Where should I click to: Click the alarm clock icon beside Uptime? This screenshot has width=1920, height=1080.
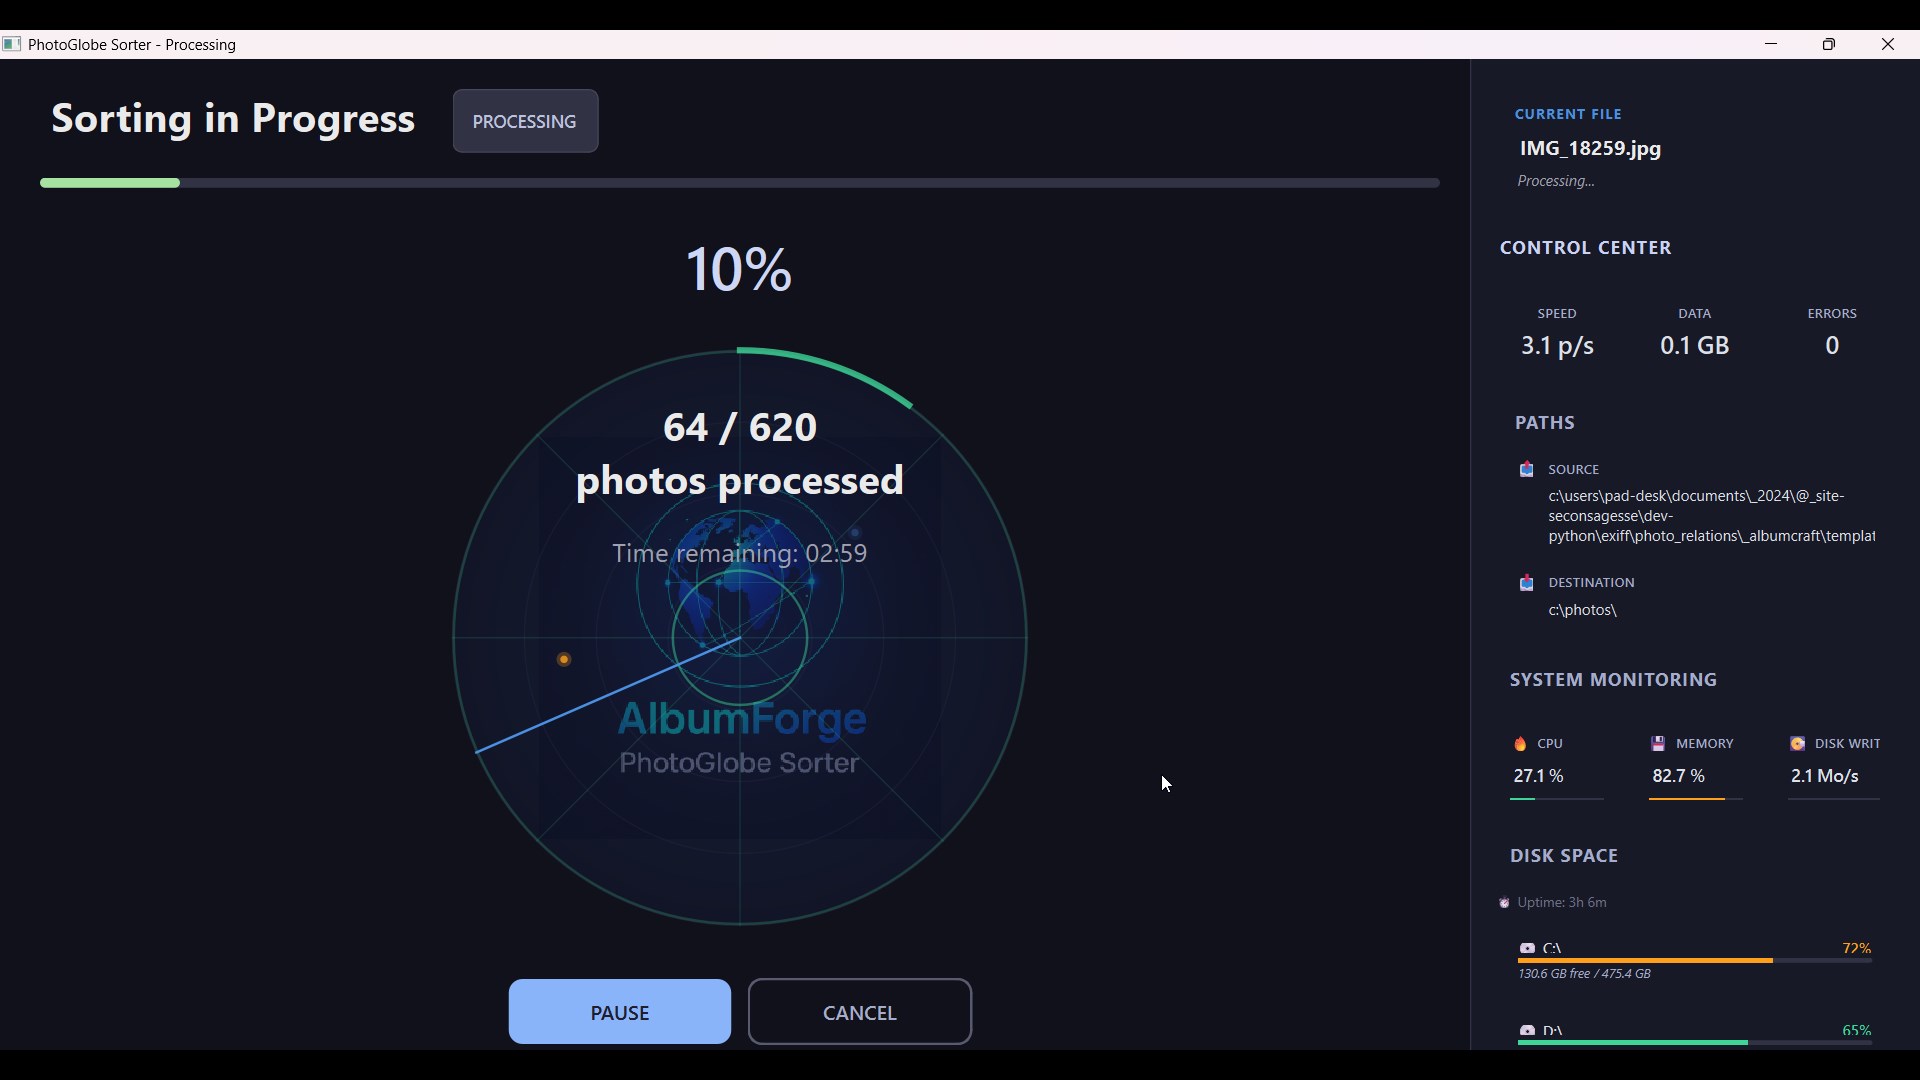pos(1505,902)
